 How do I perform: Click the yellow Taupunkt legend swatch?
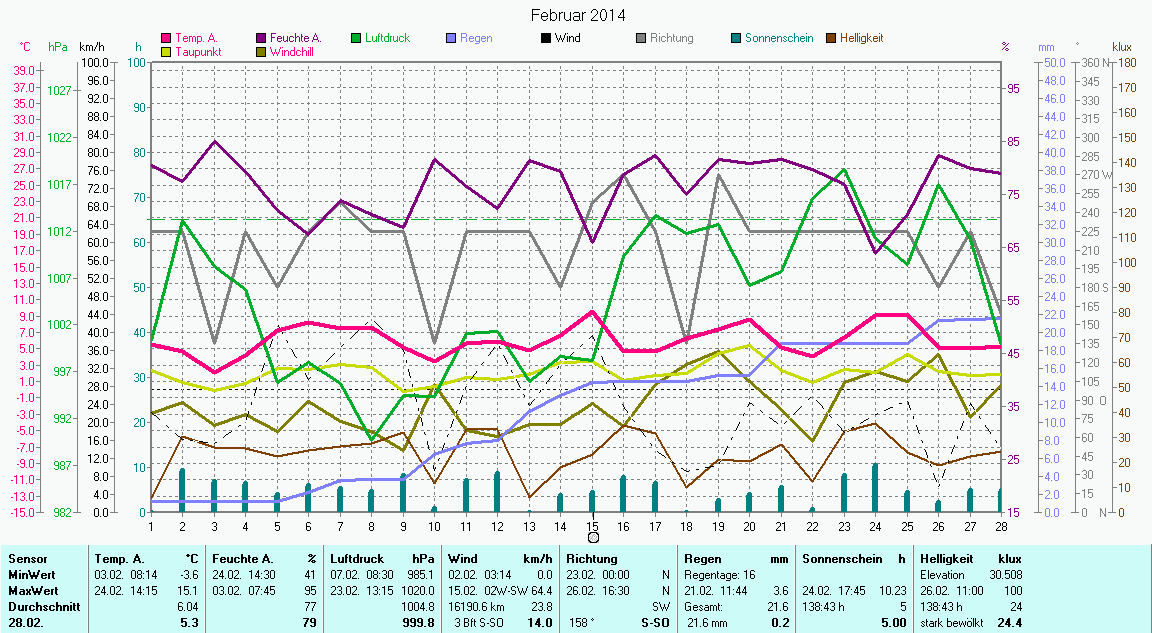(x=166, y=51)
